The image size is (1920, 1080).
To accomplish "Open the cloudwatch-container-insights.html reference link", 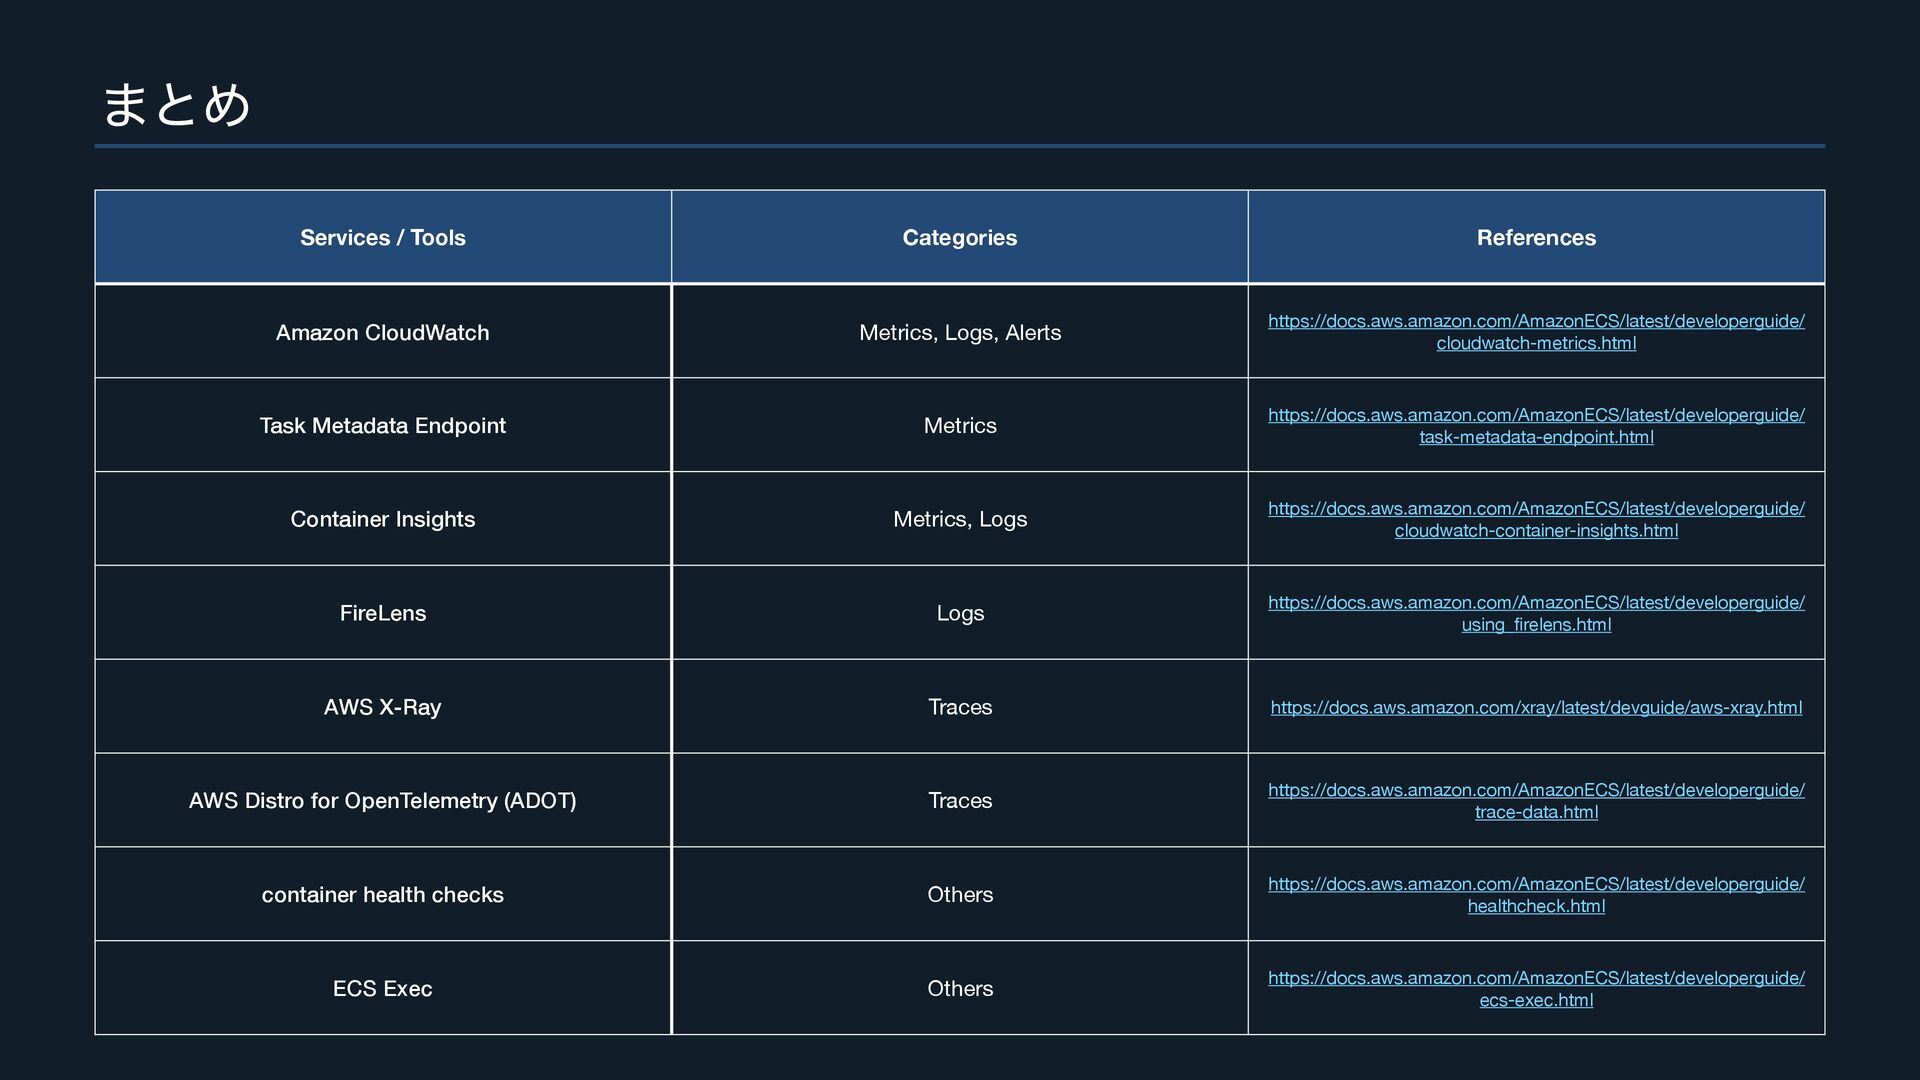I will tap(1536, 520).
